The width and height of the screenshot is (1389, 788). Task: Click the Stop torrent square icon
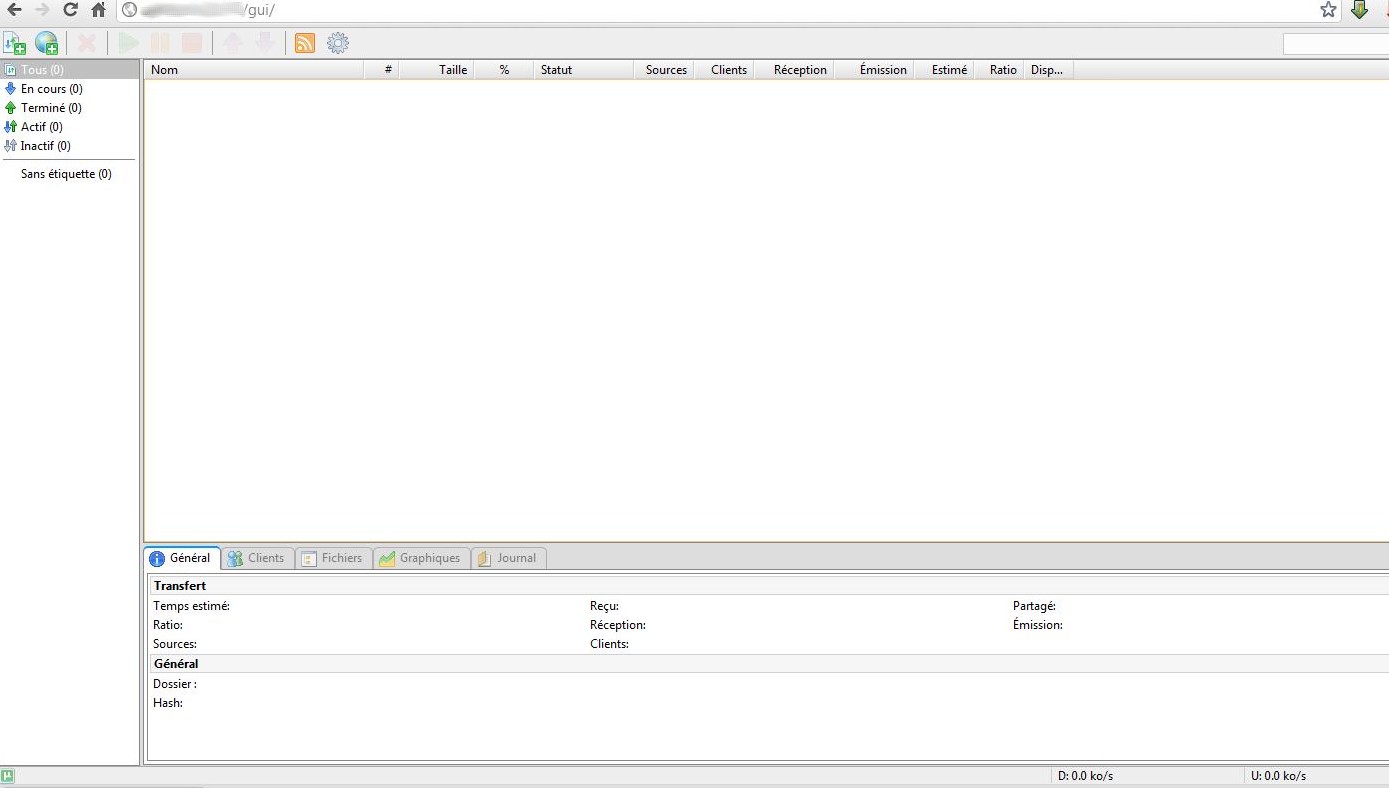192,43
